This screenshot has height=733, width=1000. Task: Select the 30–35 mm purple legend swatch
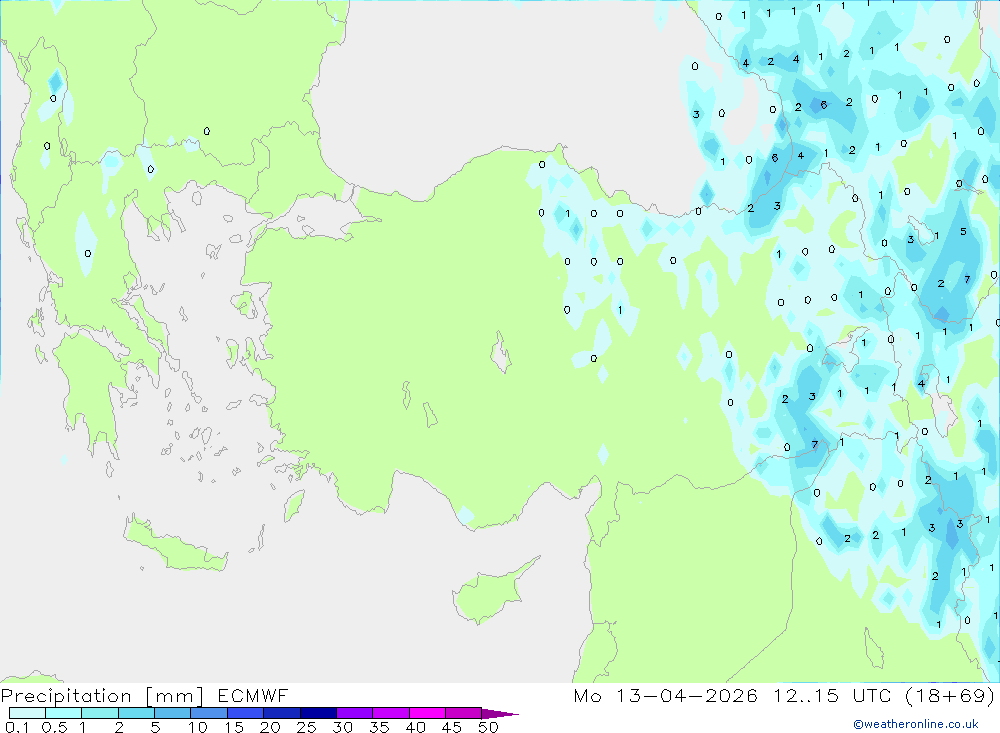[355, 713]
